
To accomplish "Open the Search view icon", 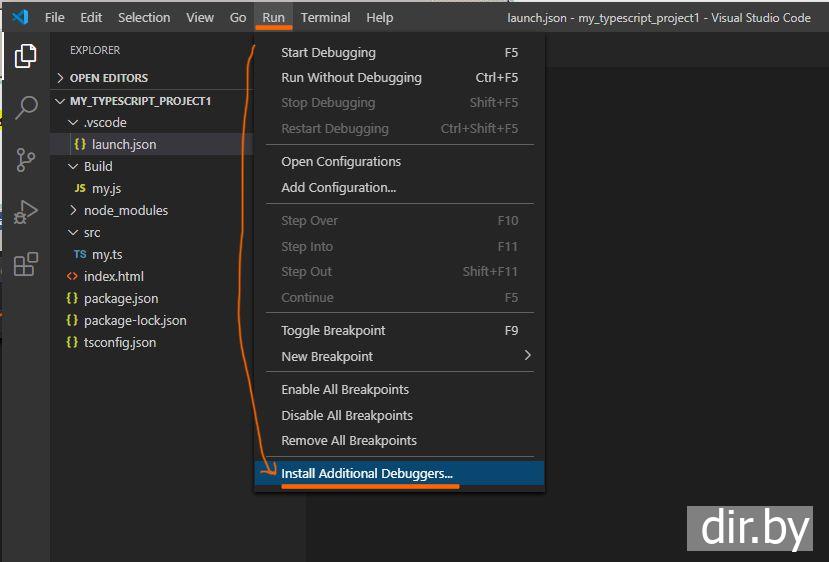I will (x=25, y=107).
